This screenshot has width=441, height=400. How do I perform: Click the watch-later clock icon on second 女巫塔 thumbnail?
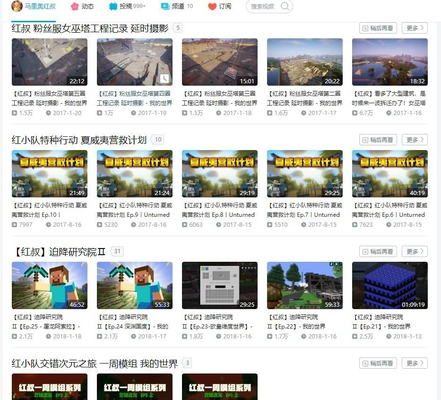click(164, 79)
